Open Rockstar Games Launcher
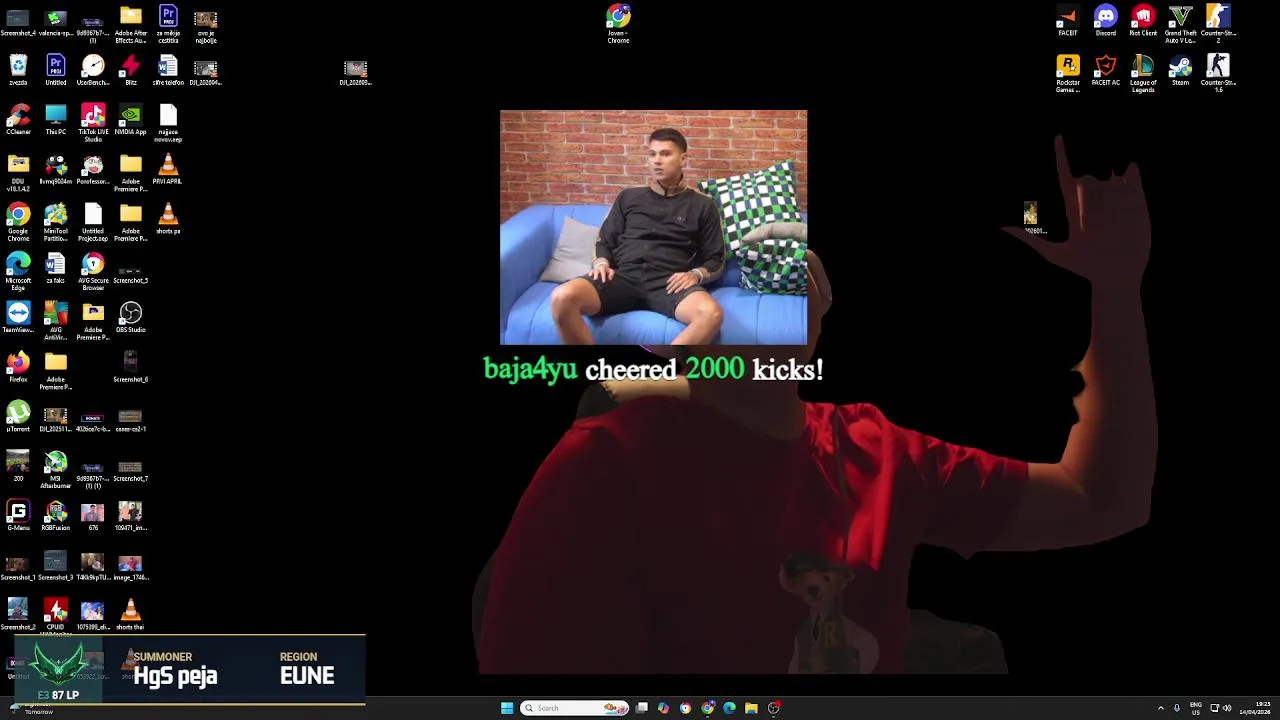Screen dimensions: 1280x720 pyautogui.click(x=1068, y=73)
